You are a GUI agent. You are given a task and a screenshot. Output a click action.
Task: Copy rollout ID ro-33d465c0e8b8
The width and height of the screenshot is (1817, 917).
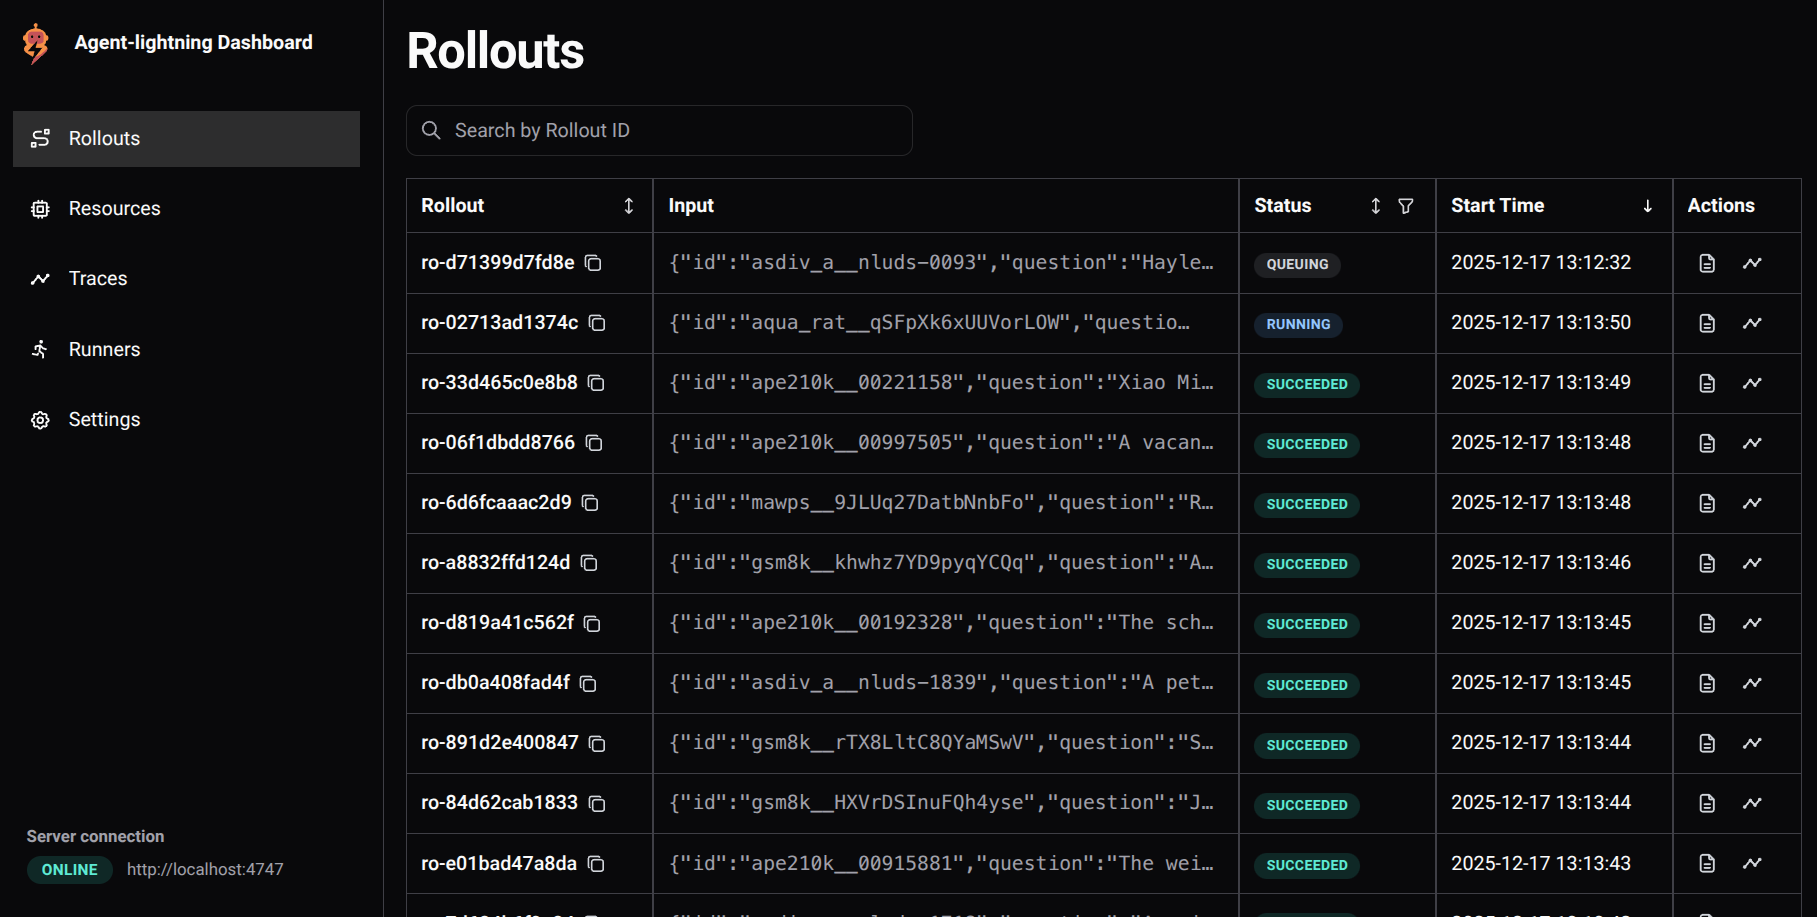pos(596,383)
